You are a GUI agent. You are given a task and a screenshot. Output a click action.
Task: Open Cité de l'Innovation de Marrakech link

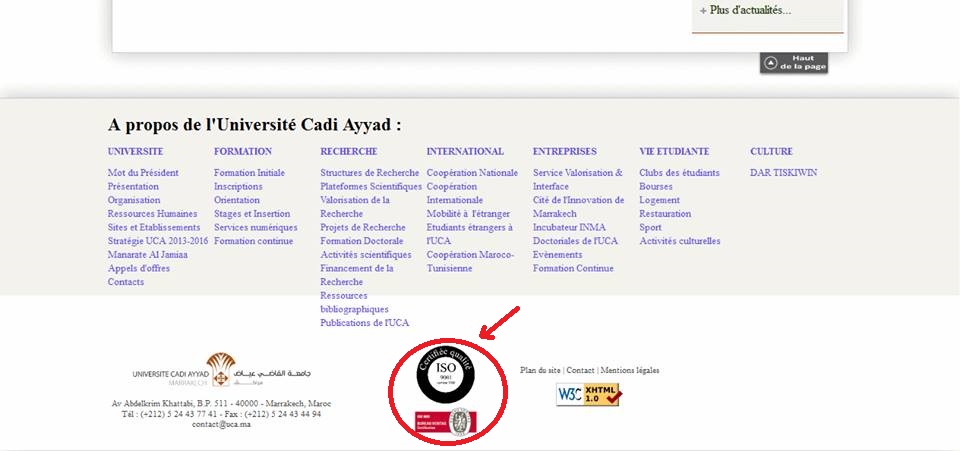[x=579, y=207]
